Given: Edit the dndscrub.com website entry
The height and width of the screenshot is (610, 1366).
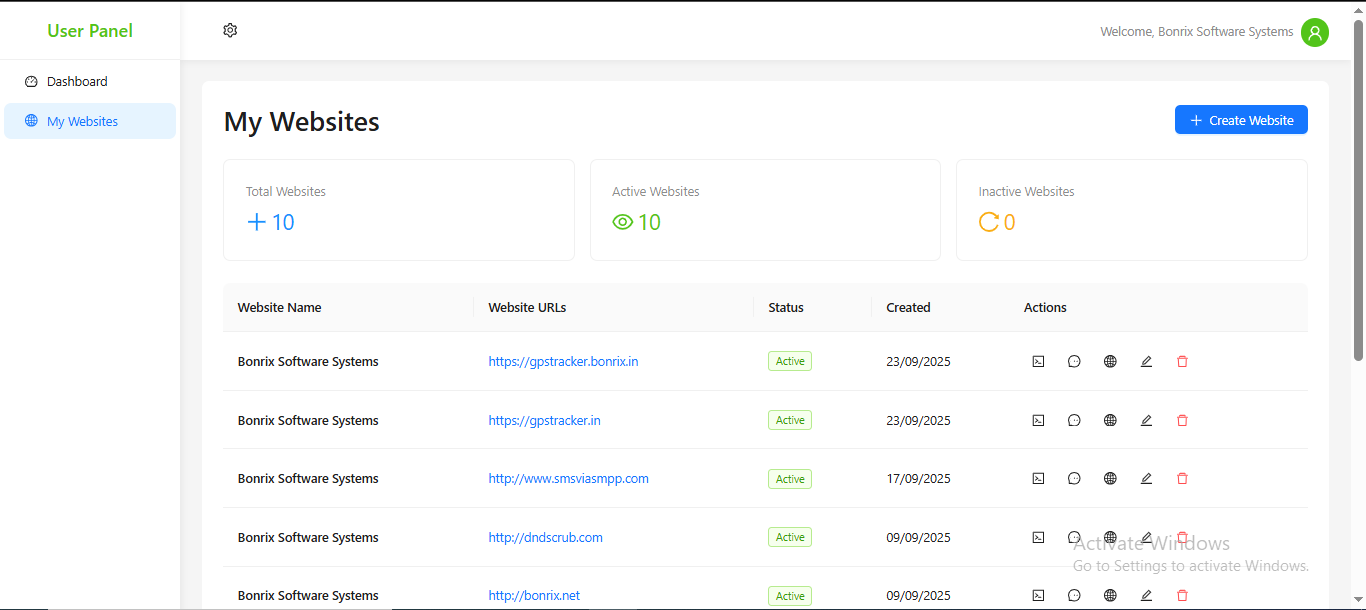Looking at the screenshot, I should [x=1146, y=537].
